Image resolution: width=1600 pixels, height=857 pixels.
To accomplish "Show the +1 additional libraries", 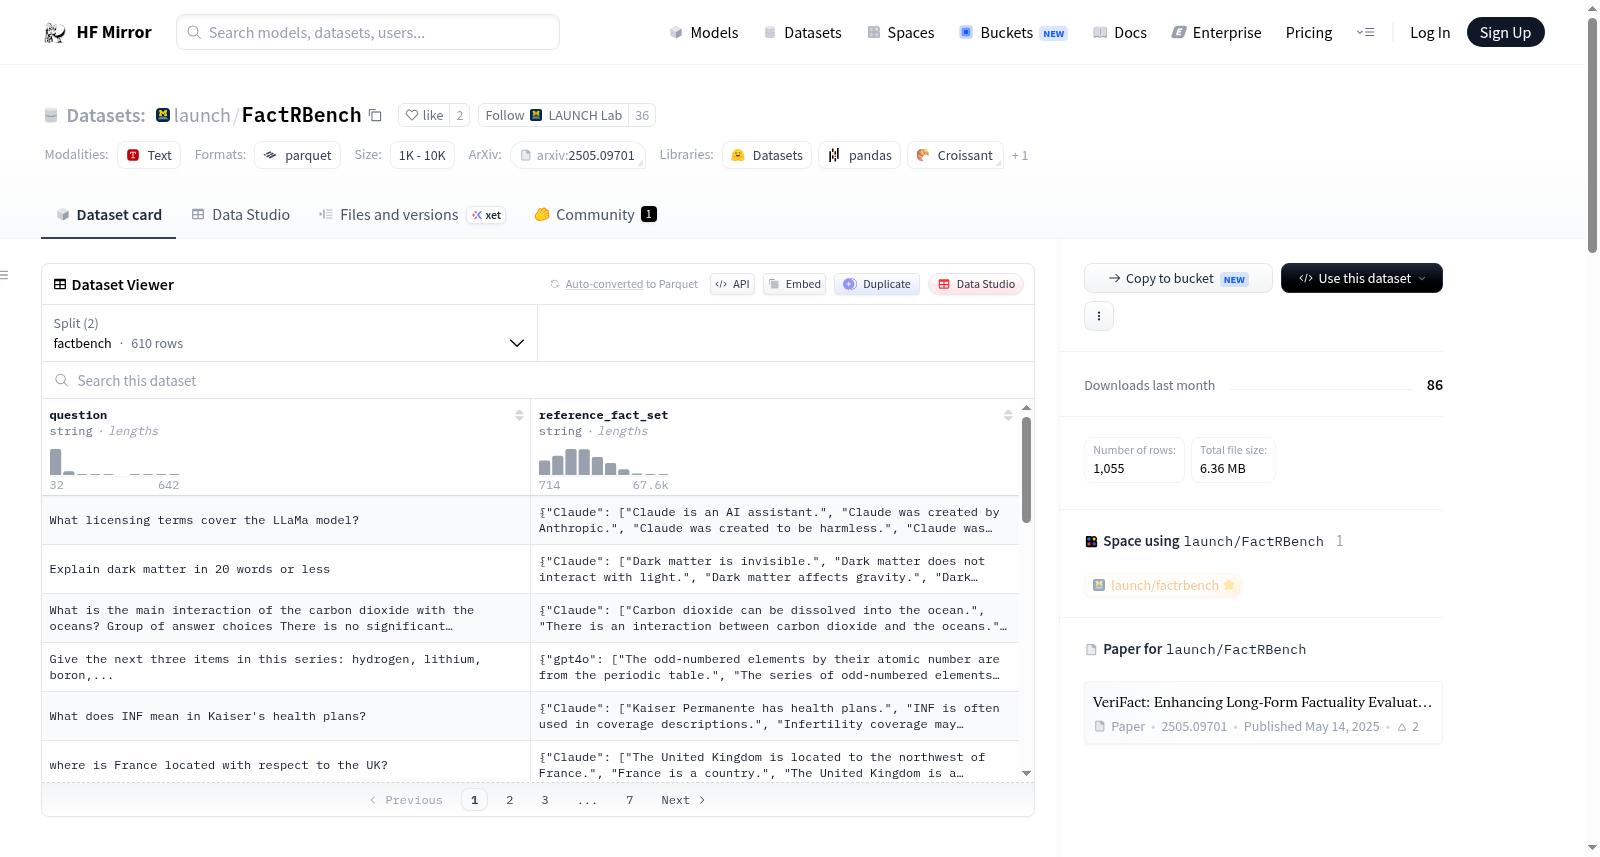I will click(x=1020, y=155).
